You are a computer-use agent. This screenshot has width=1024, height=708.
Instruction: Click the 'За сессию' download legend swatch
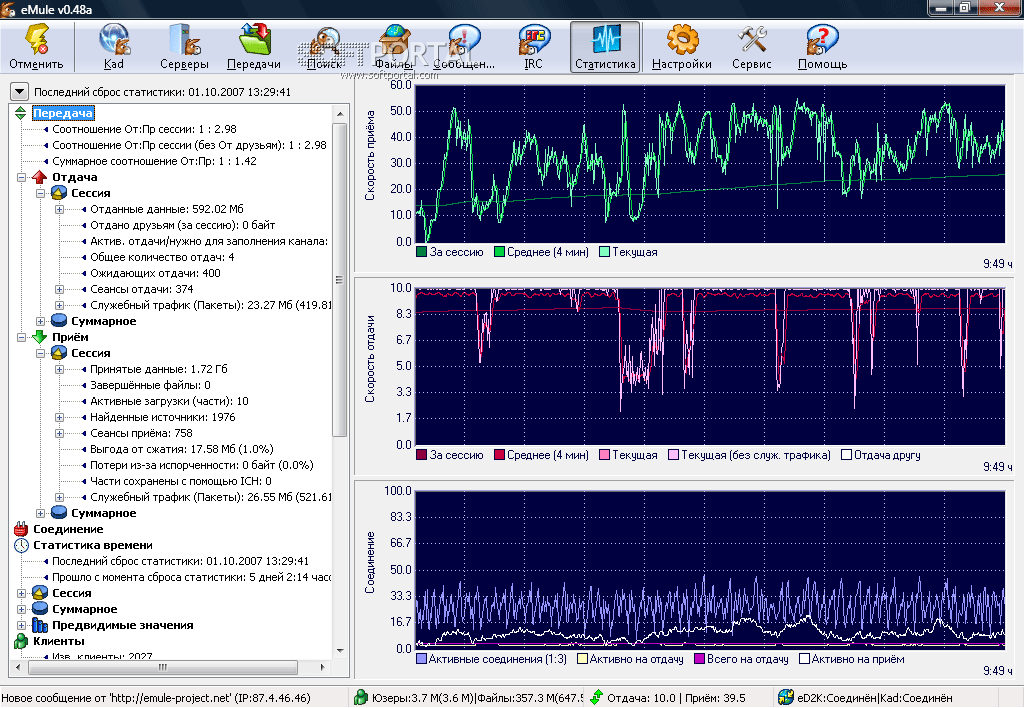point(422,253)
